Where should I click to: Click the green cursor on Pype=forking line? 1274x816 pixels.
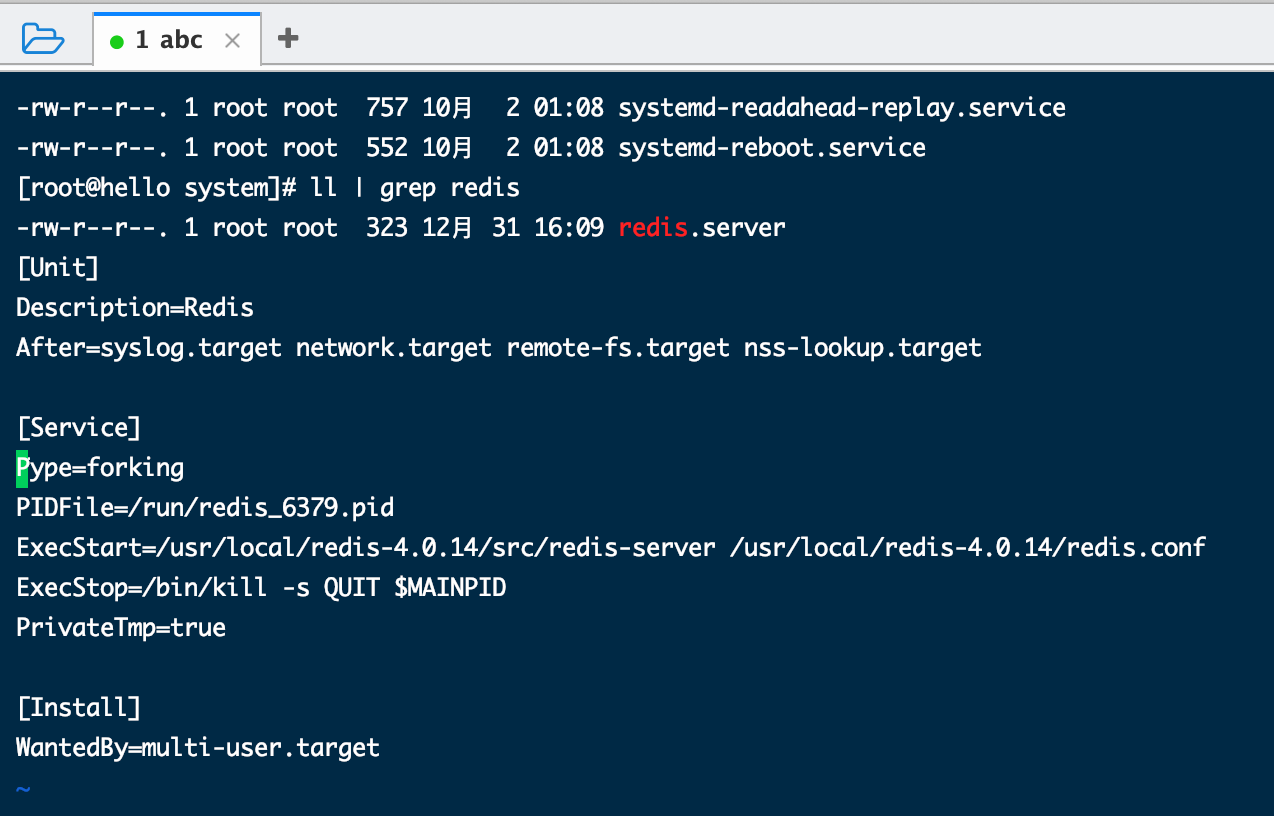coord(22,468)
